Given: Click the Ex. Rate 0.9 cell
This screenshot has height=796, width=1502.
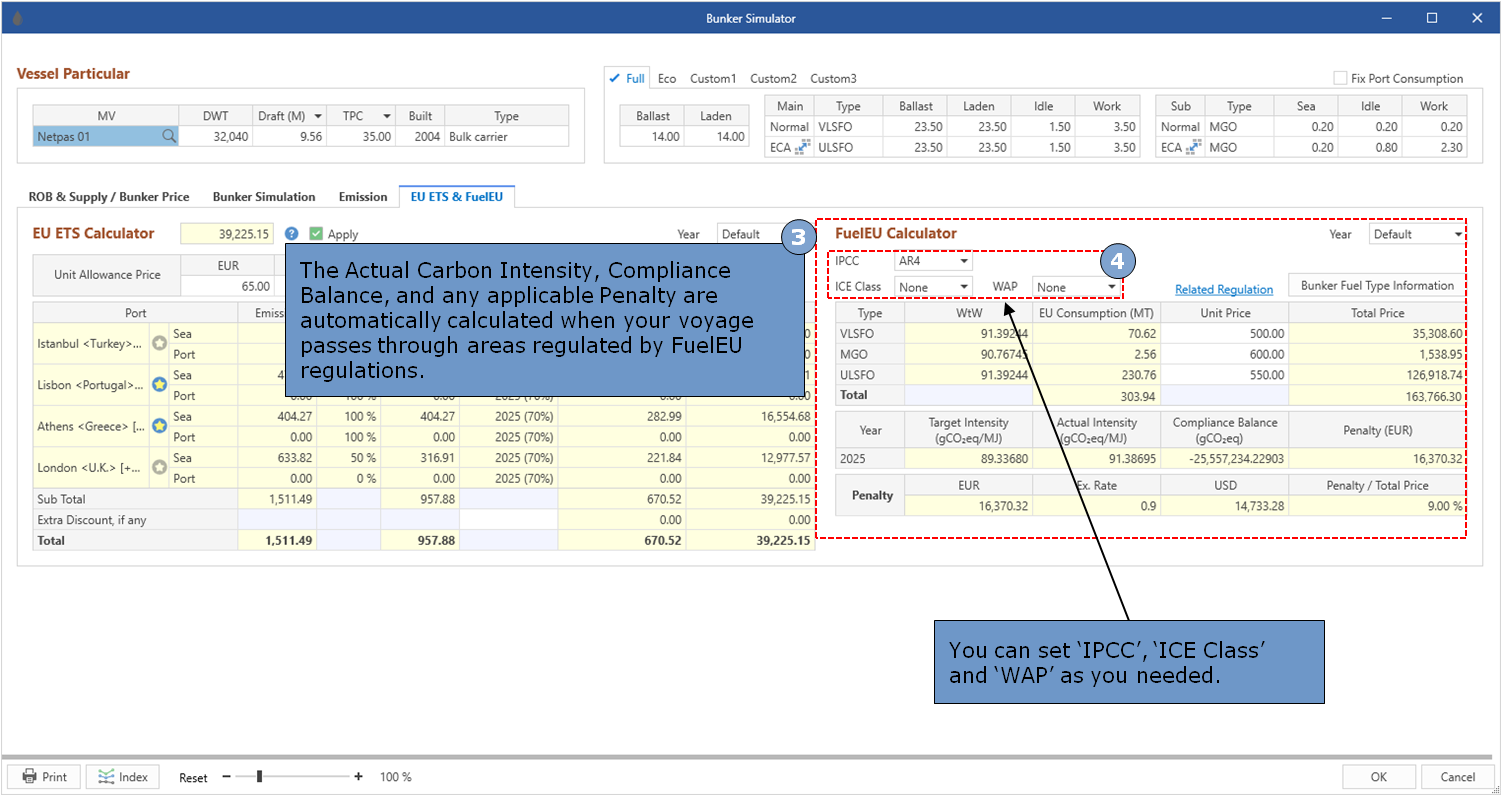Looking at the screenshot, I should 1097,506.
